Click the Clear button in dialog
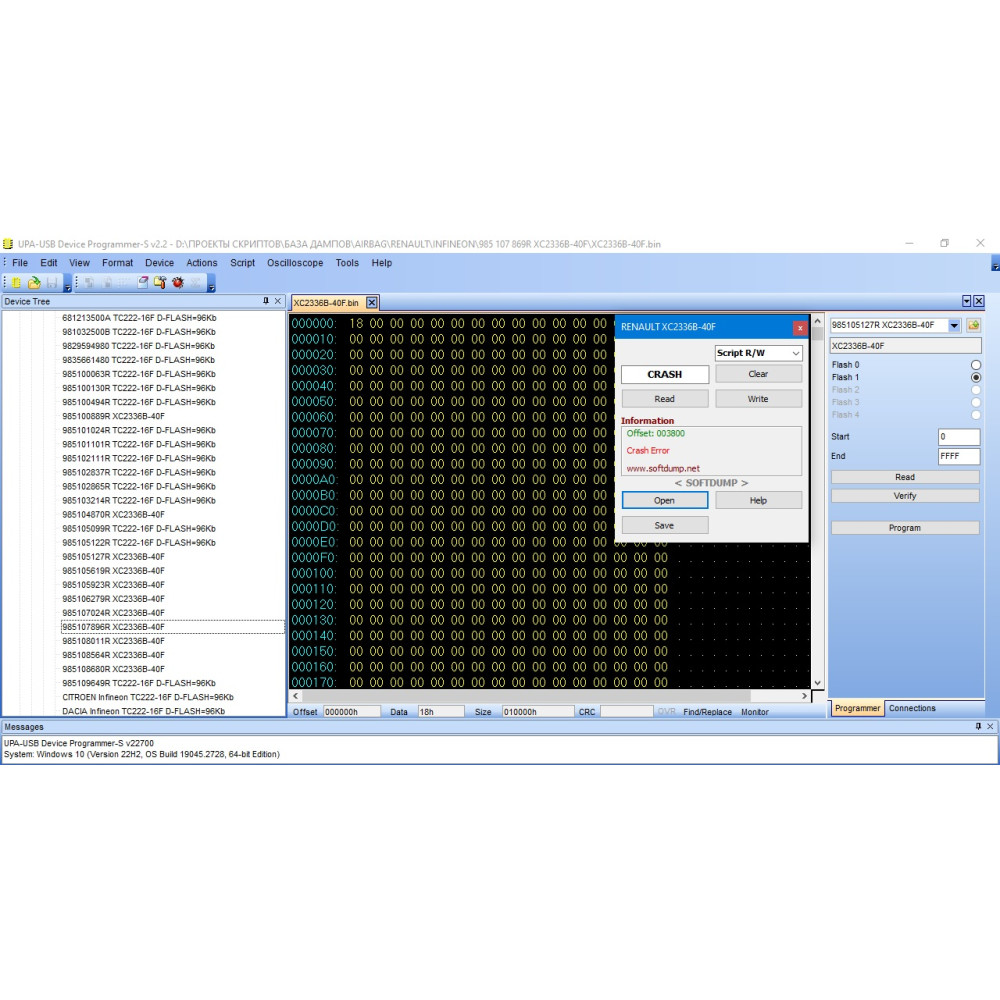1000x1000 pixels. 758,374
